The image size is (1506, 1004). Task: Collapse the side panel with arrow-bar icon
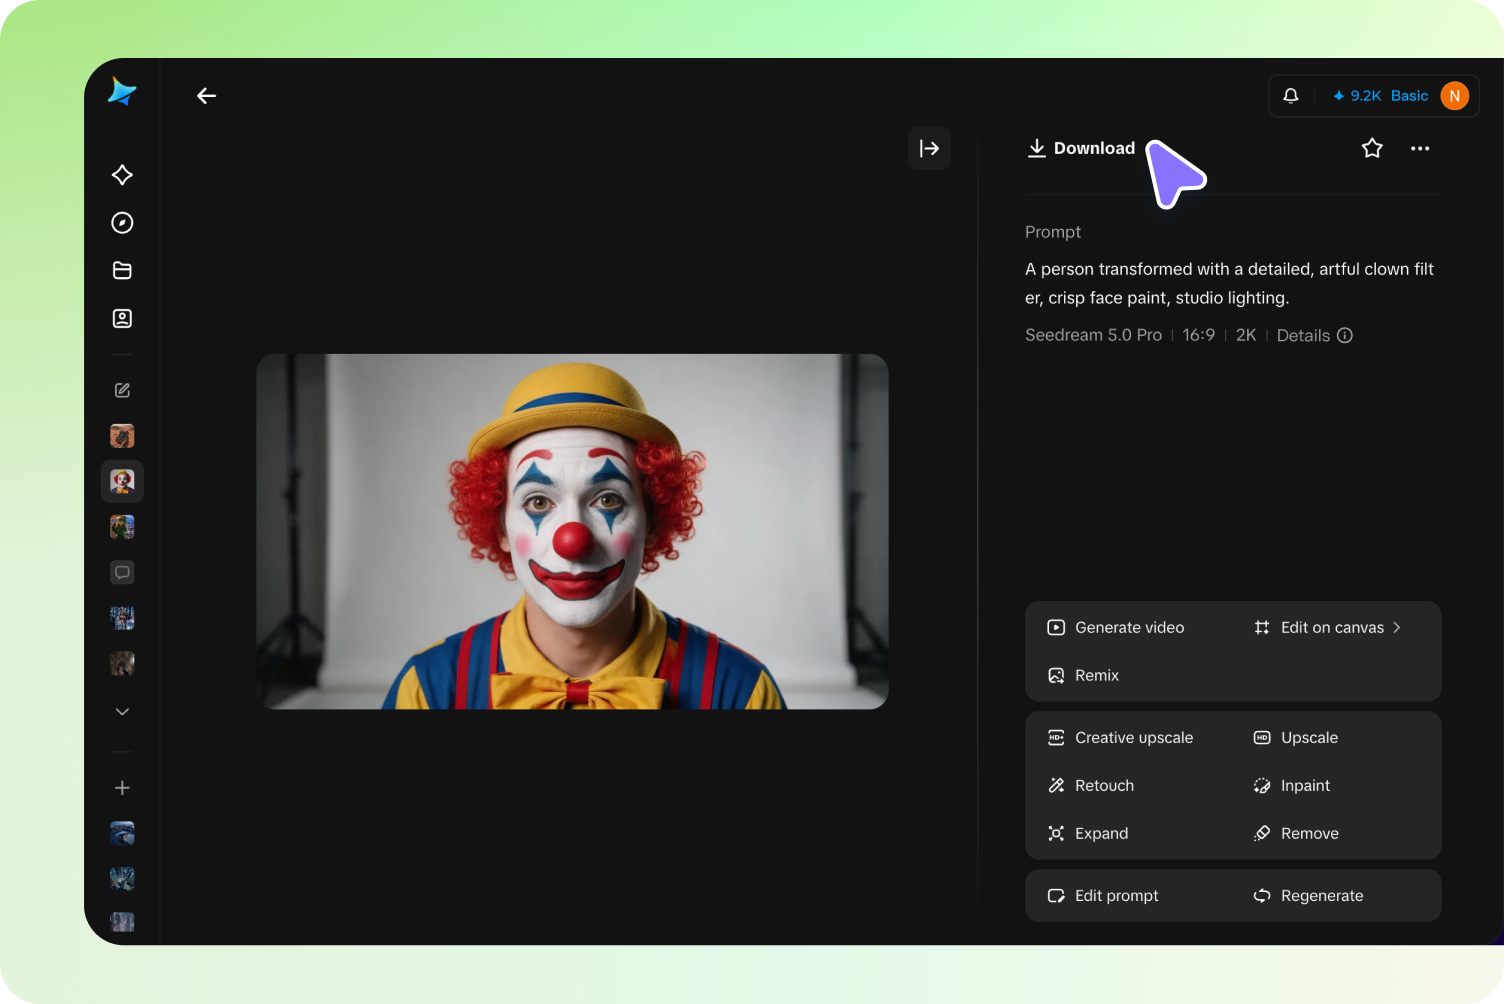[929, 149]
